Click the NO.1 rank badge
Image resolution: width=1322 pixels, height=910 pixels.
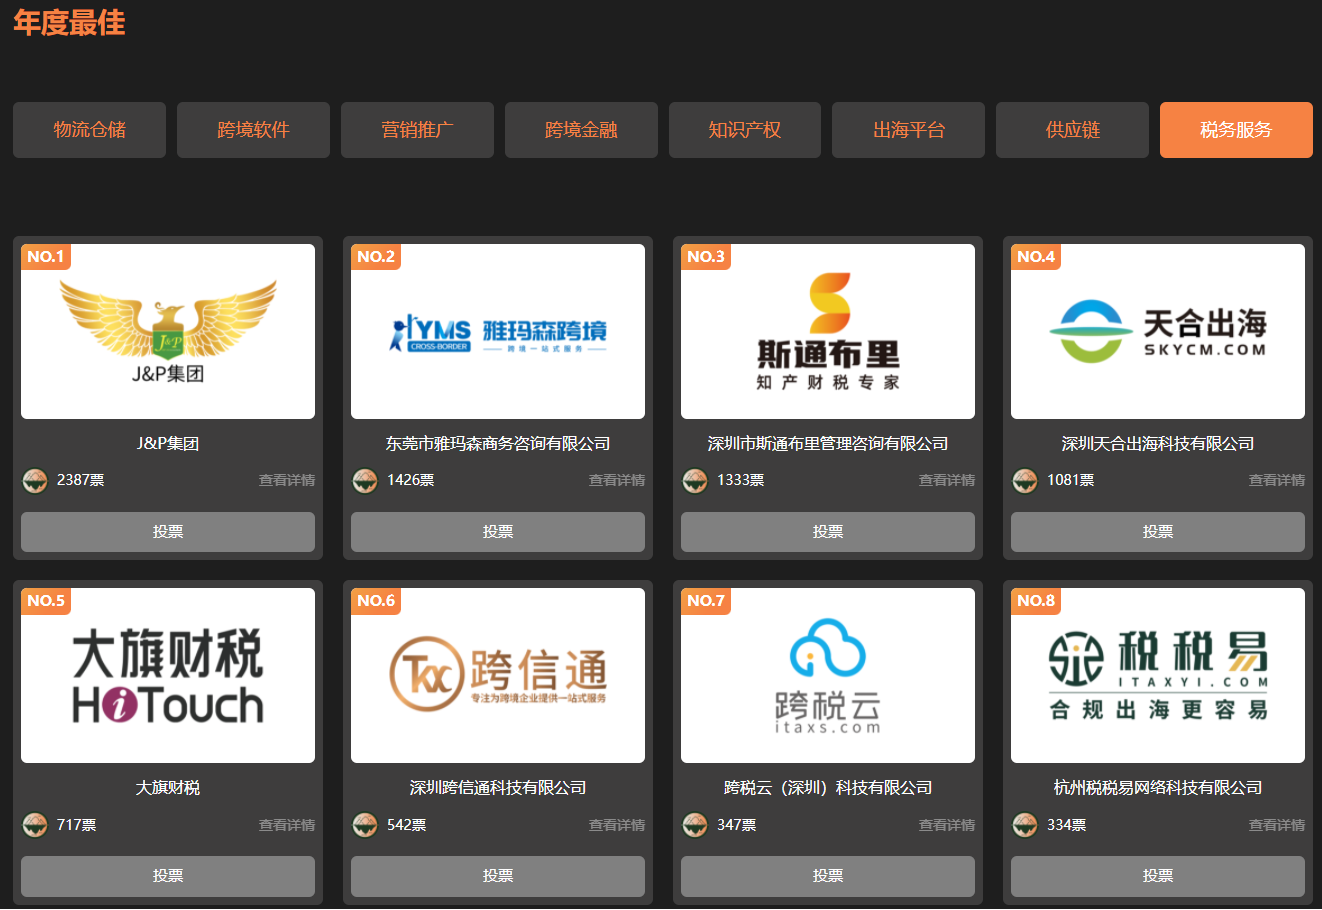point(46,257)
